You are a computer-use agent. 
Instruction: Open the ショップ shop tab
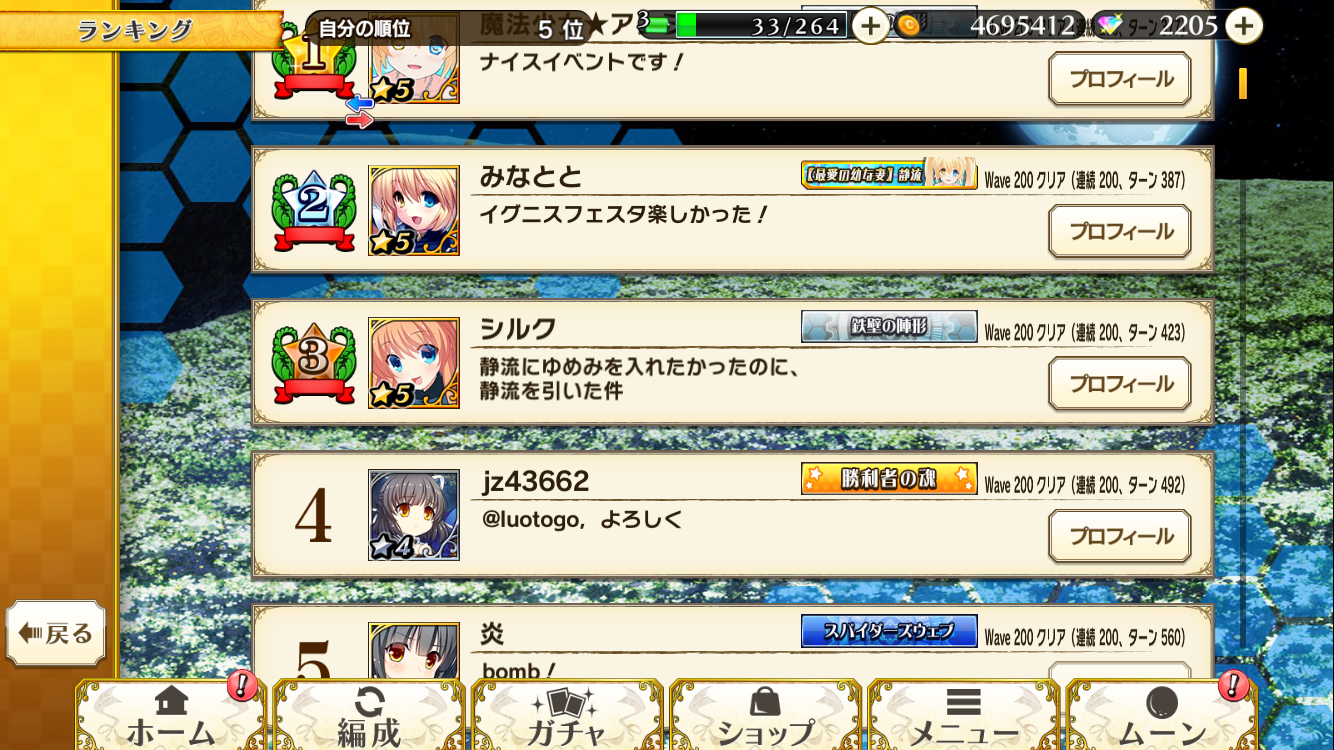pyautogui.click(x=765, y=715)
